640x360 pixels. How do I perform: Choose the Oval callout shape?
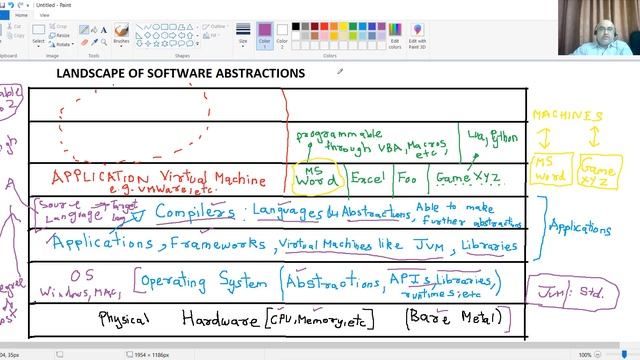coord(181,43)
